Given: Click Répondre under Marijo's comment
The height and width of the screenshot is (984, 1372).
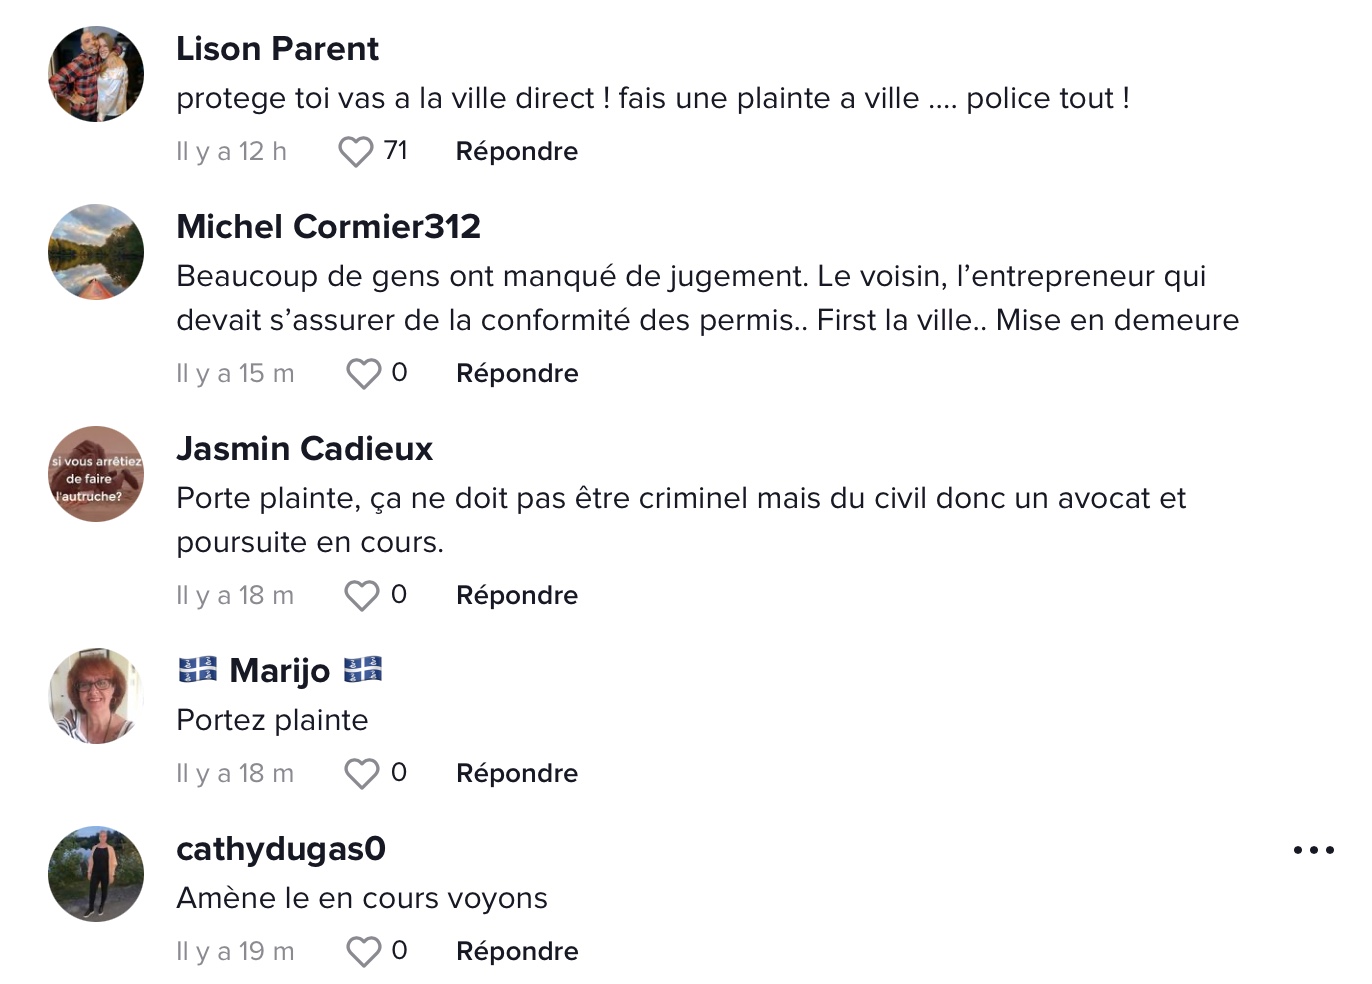Looking at the screenshot, I should point(517,774).
